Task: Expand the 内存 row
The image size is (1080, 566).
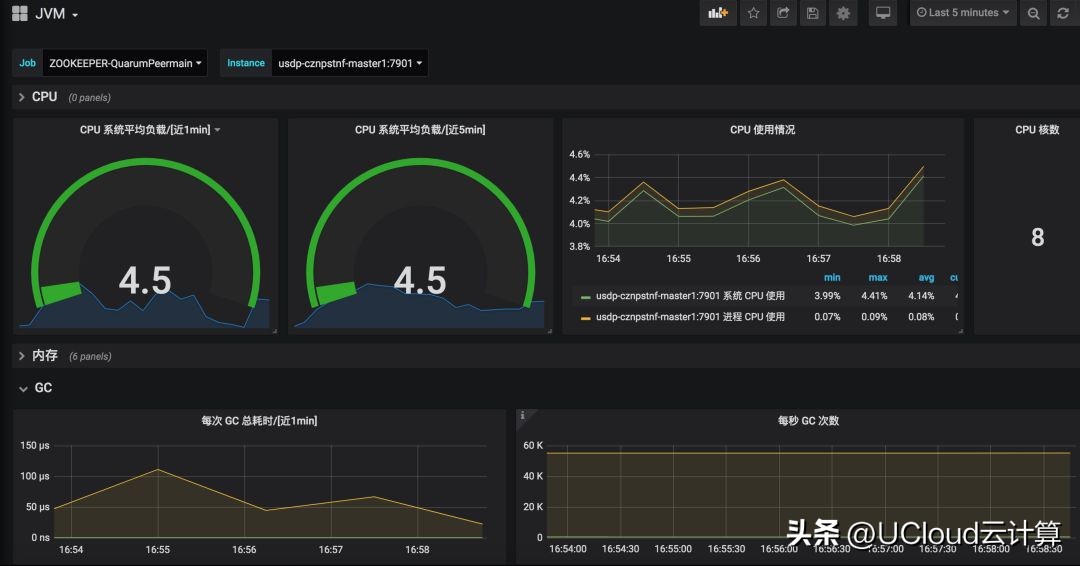Action: coord(38,355)
